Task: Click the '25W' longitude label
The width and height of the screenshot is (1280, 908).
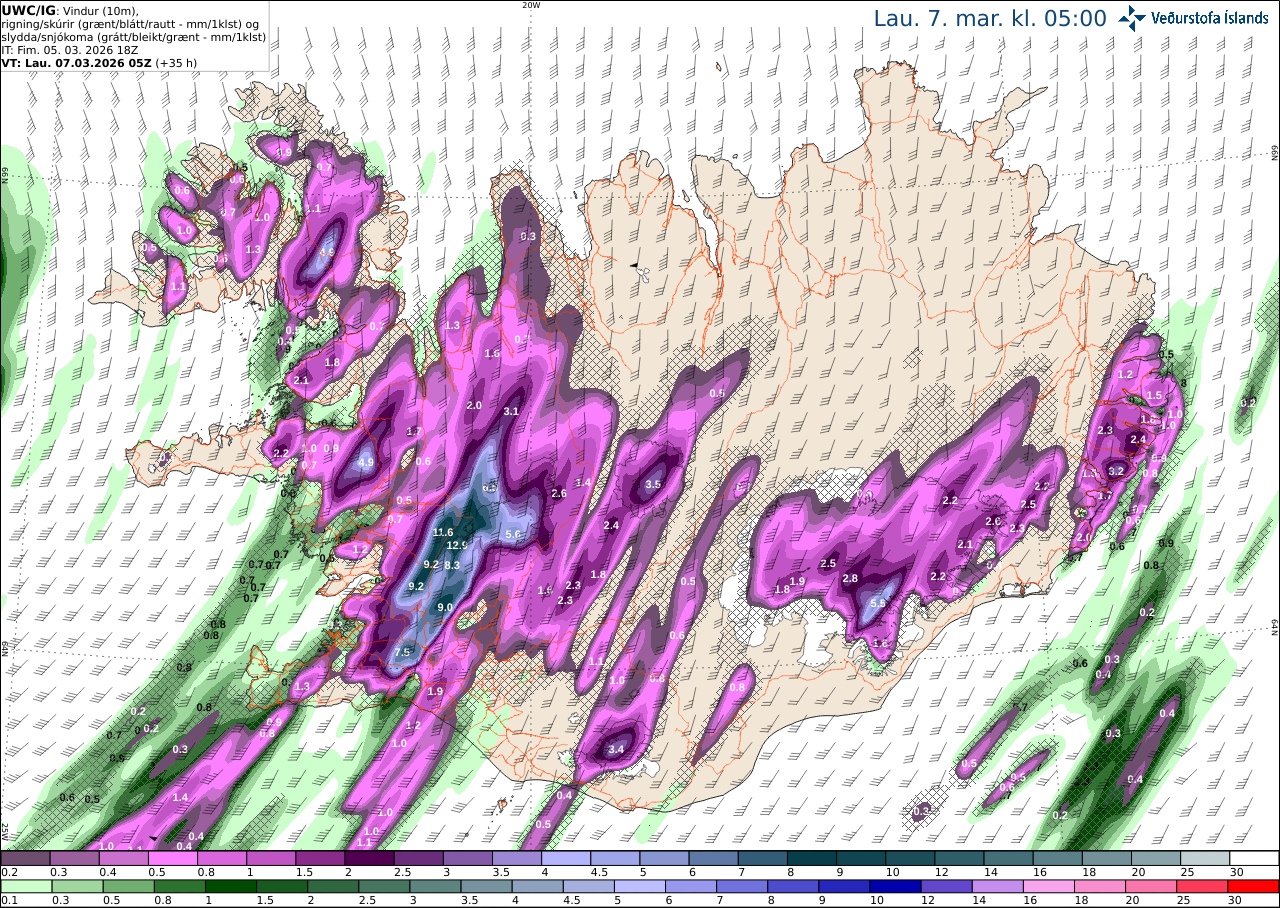Action: click(5, 832)
